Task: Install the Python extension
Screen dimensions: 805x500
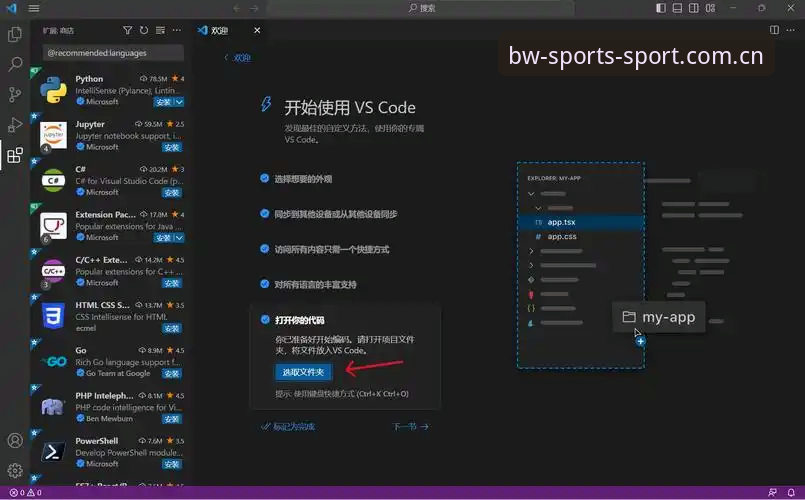Action: pos(164,102)
